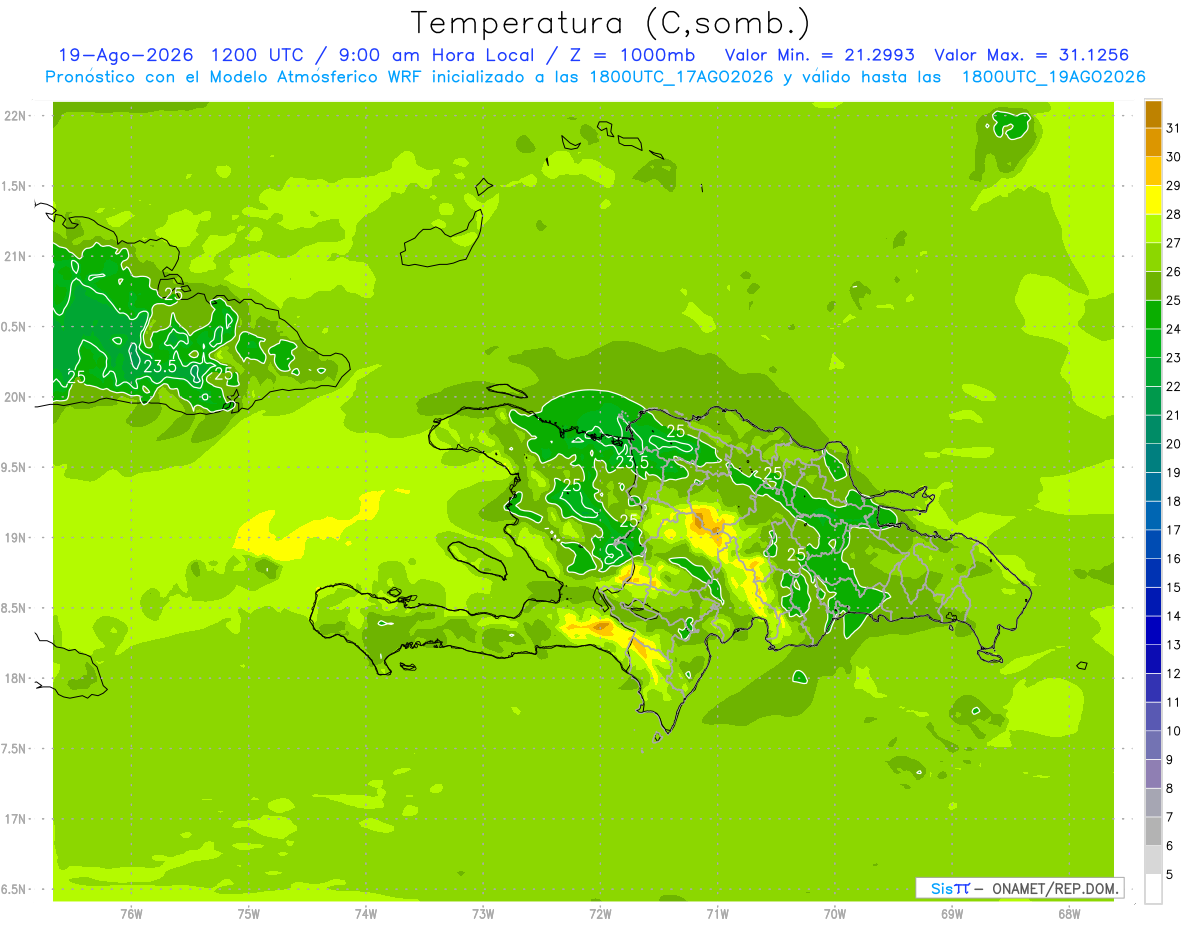Click the '20N' latitude label
Screen dimensions: 1200x927
(15, 397)
